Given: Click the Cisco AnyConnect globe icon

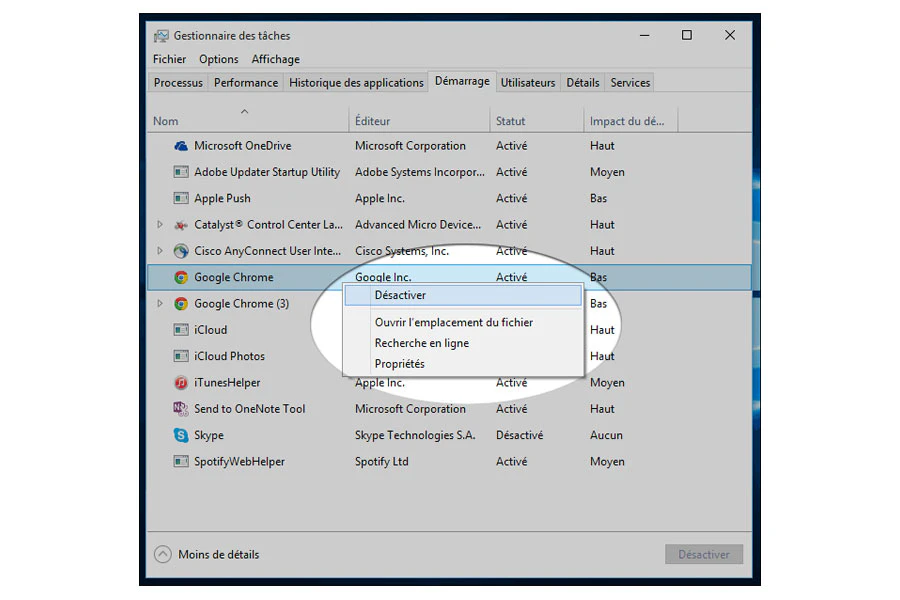Looking at the screenshot, I should click(x=181, y=251).
